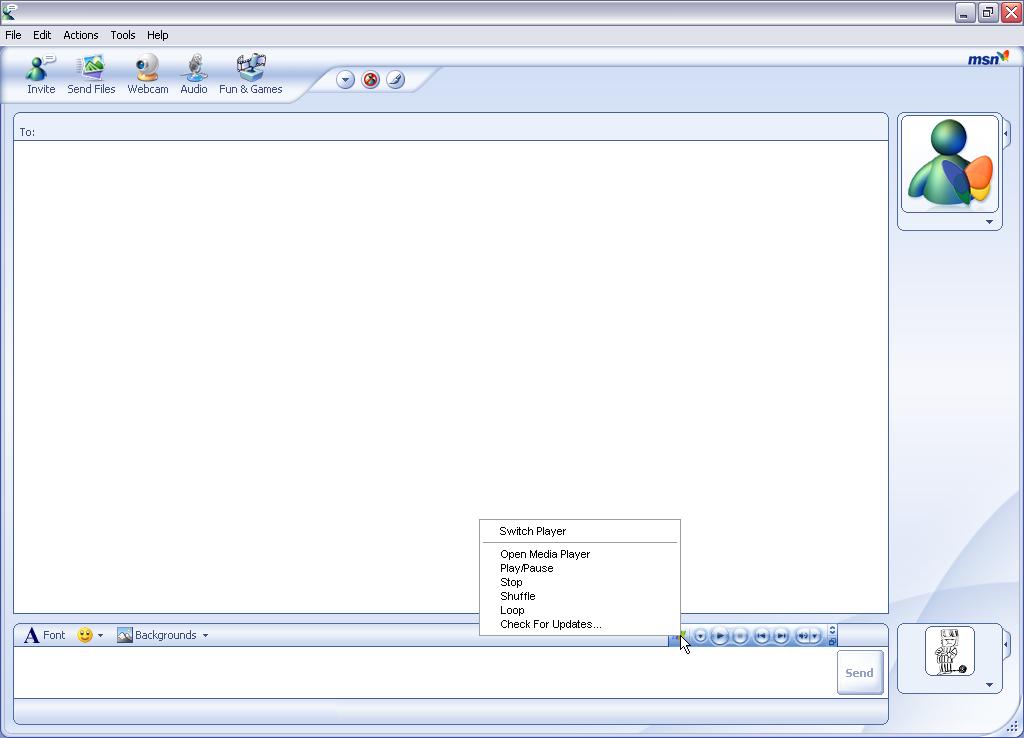This screenshot has height=738, width=1024.
Task: Click the To: recipient field
Action: point(451,132)
